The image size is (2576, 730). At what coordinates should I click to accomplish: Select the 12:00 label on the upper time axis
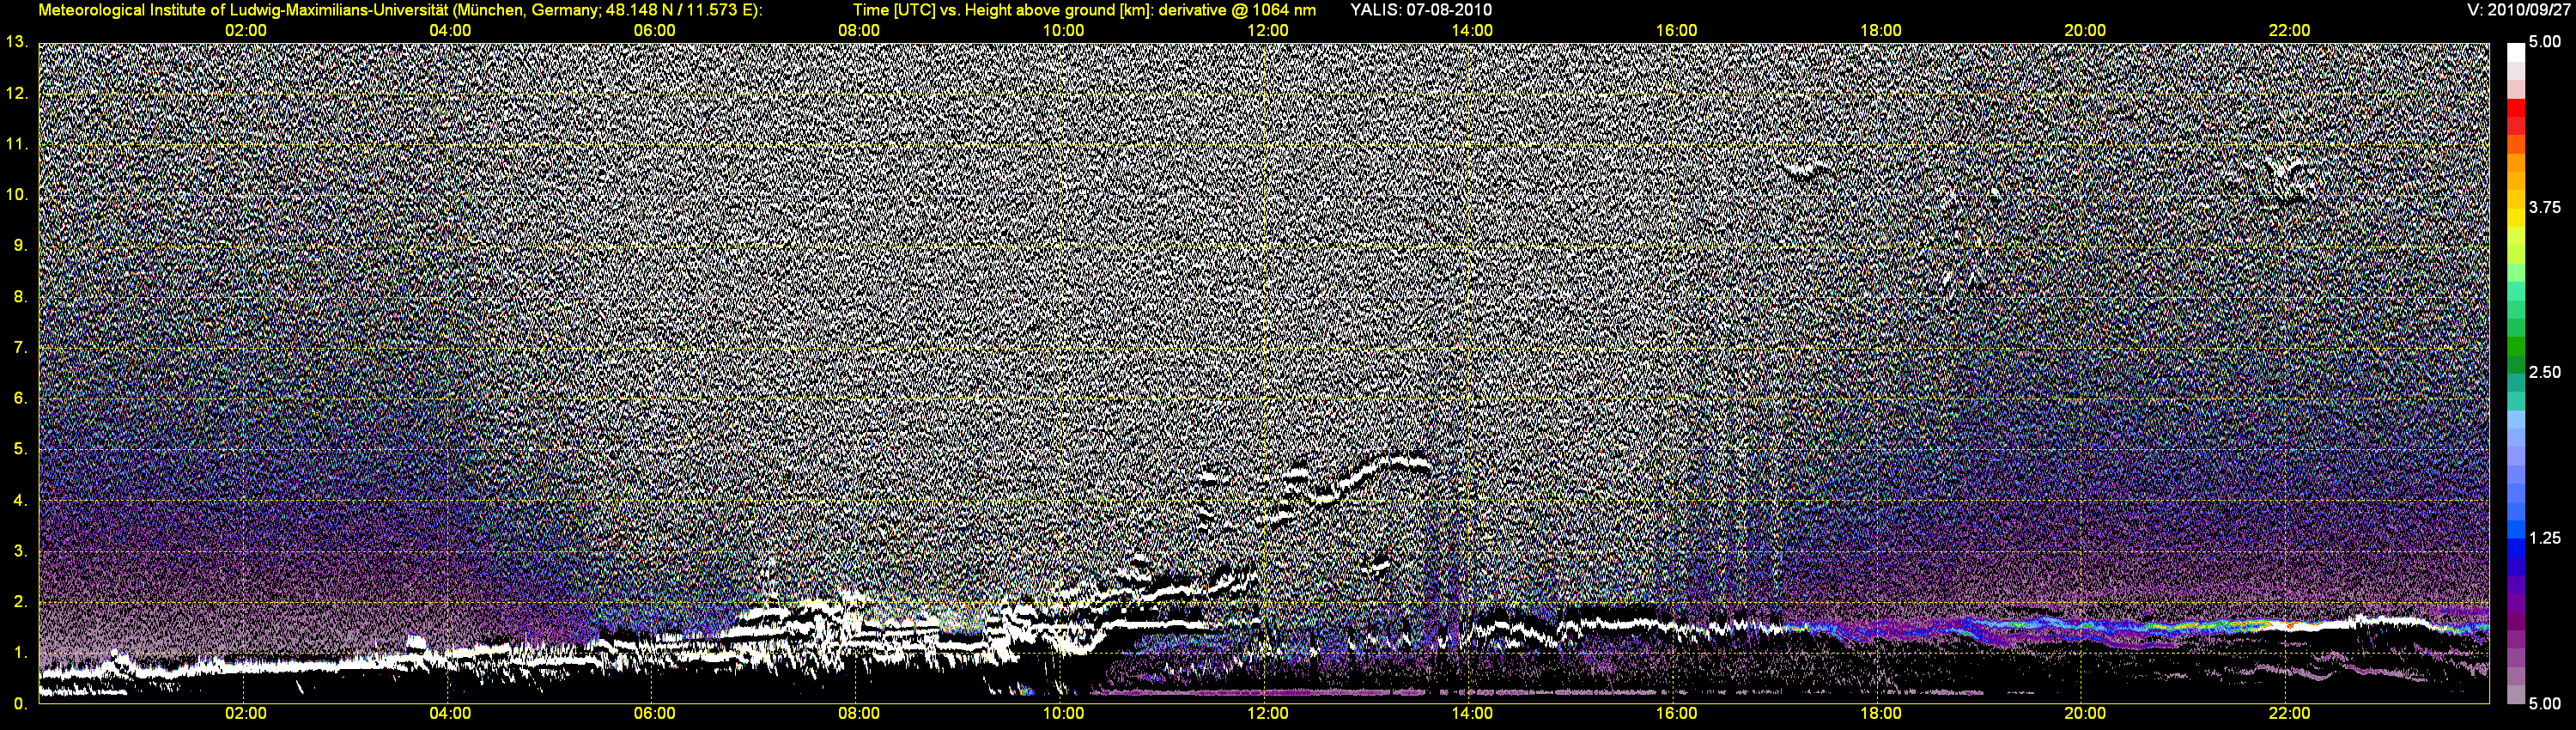click(x=1267, y=31)
